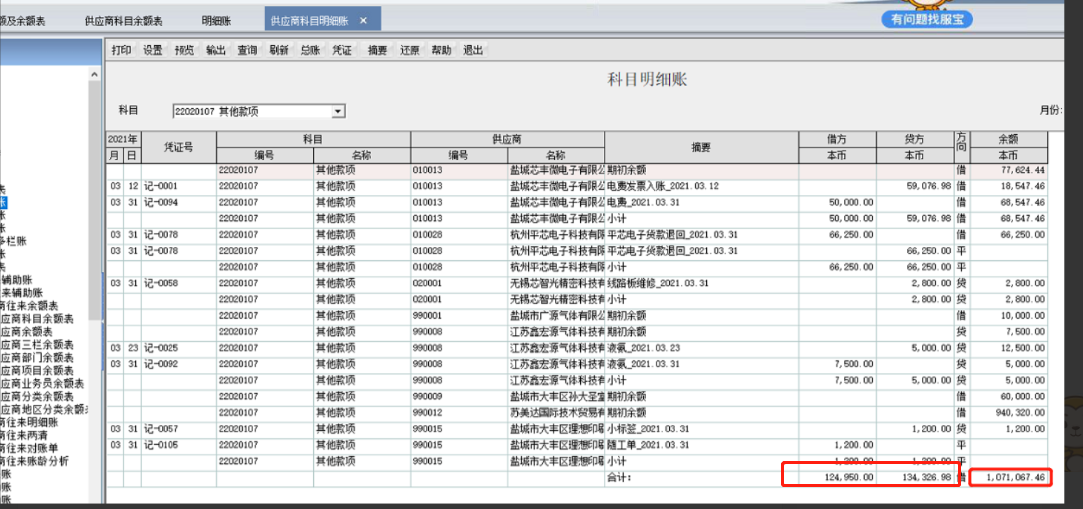Click the 还原 toolbar button
This screenshot has width=1083, height=509.
point(410,50)
